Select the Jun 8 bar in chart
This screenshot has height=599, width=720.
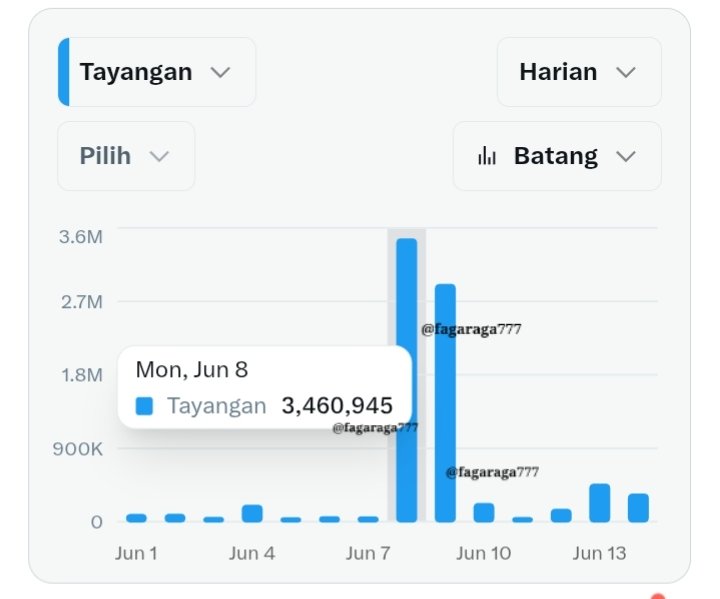point(406,380)
